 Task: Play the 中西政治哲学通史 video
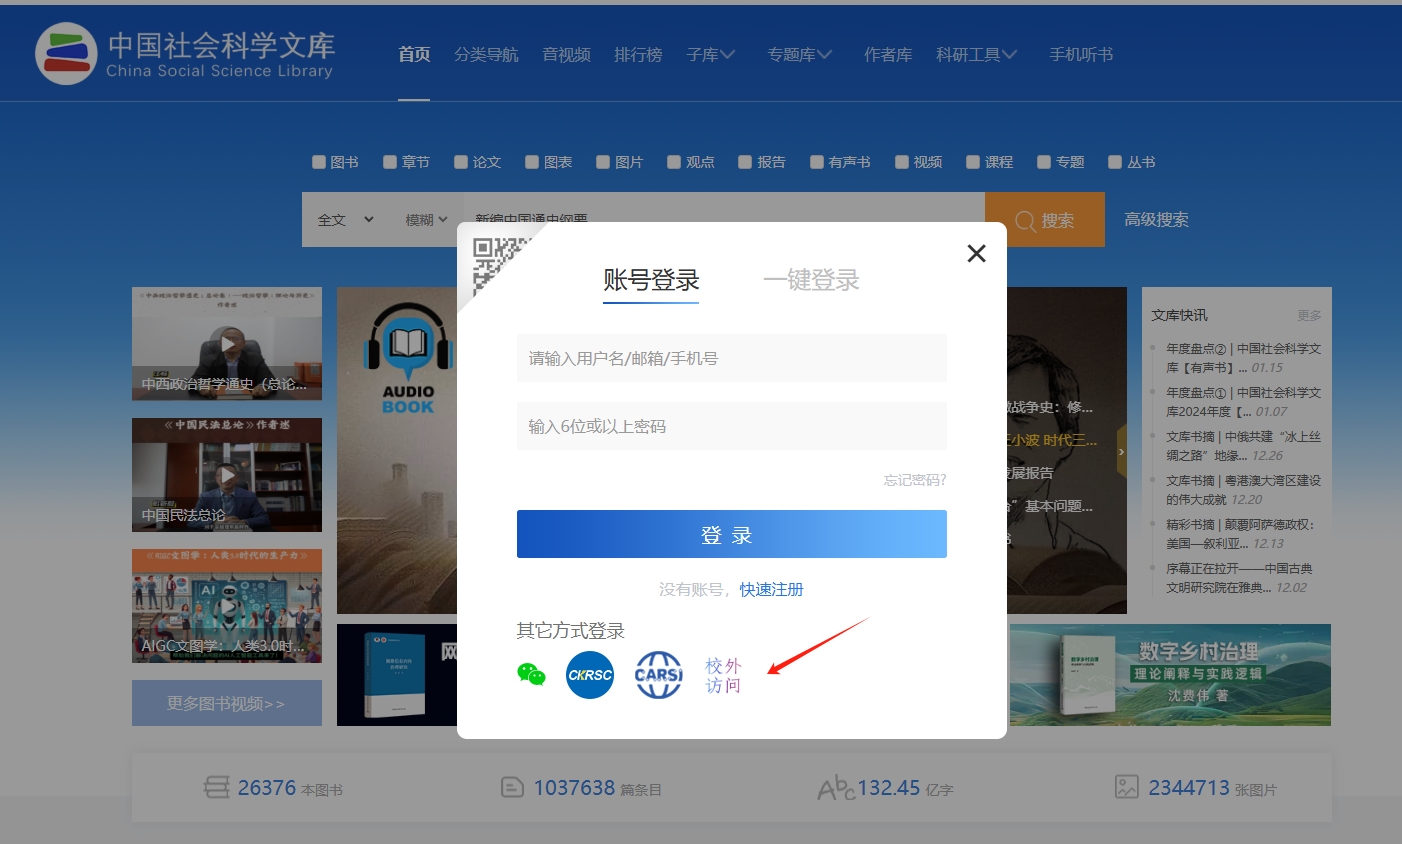[227, 344]
